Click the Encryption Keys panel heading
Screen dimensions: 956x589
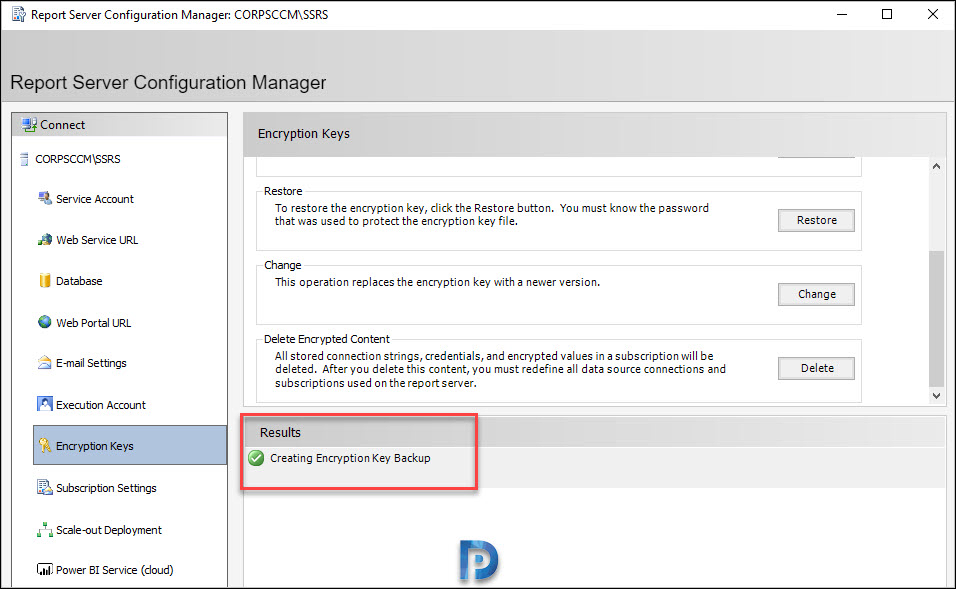(x=304, y=134)
